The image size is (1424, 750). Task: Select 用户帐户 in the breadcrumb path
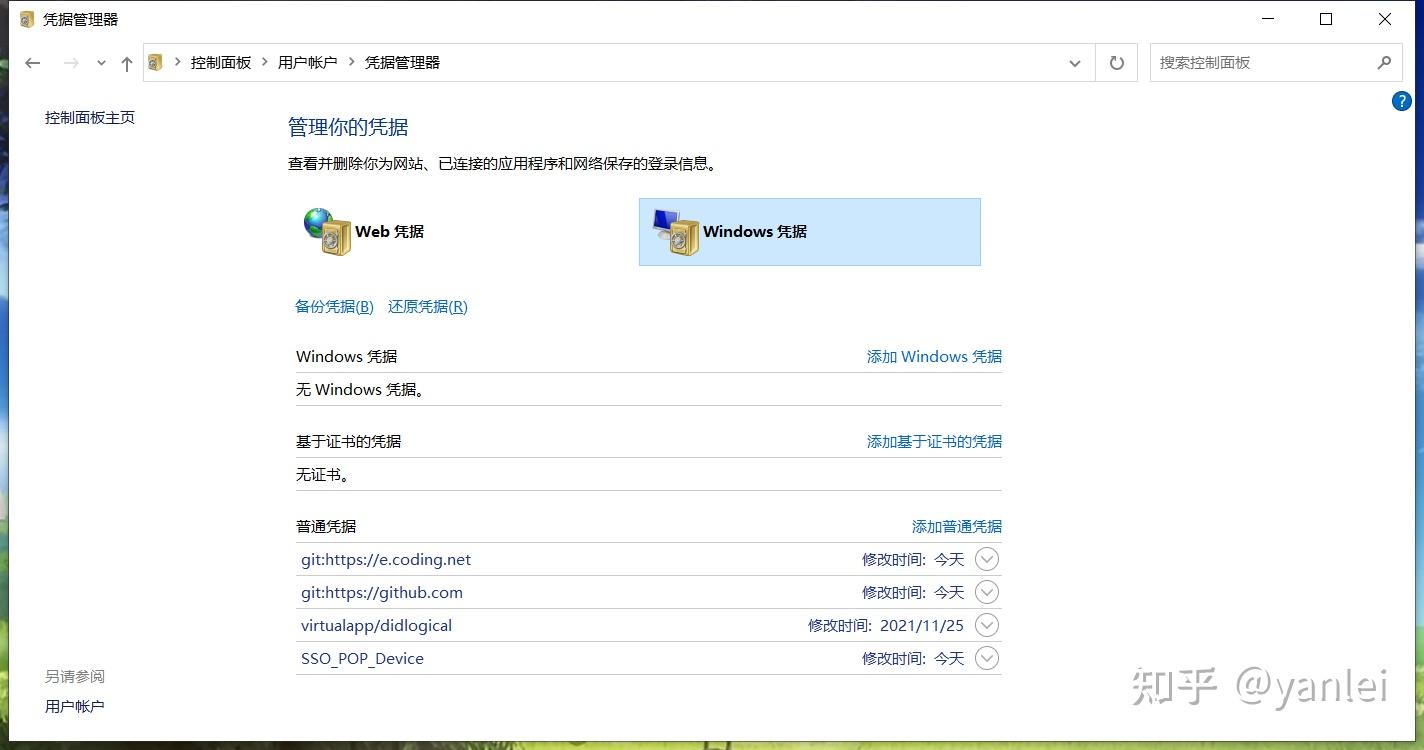307,61
